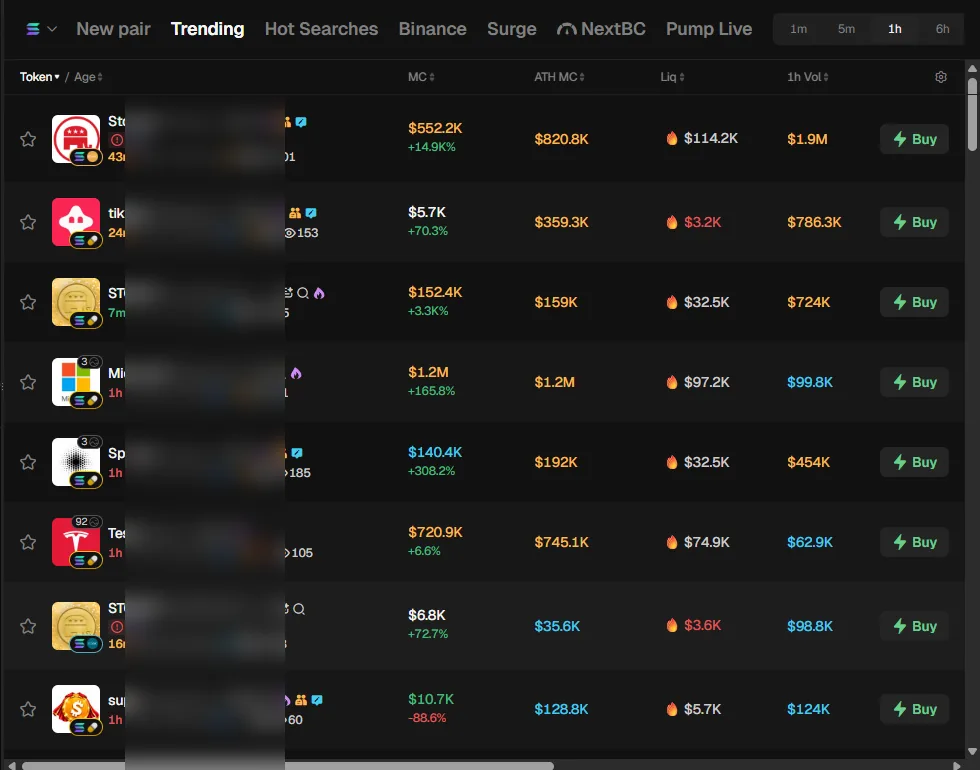Star the Microsoft logo token row
This screenshot has width=980, height=770.
[x=28, y=382]
